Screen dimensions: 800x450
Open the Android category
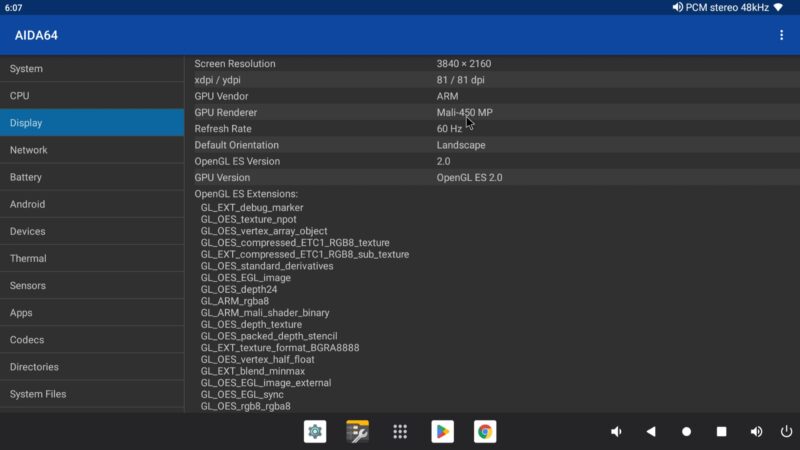coord(92,204)
